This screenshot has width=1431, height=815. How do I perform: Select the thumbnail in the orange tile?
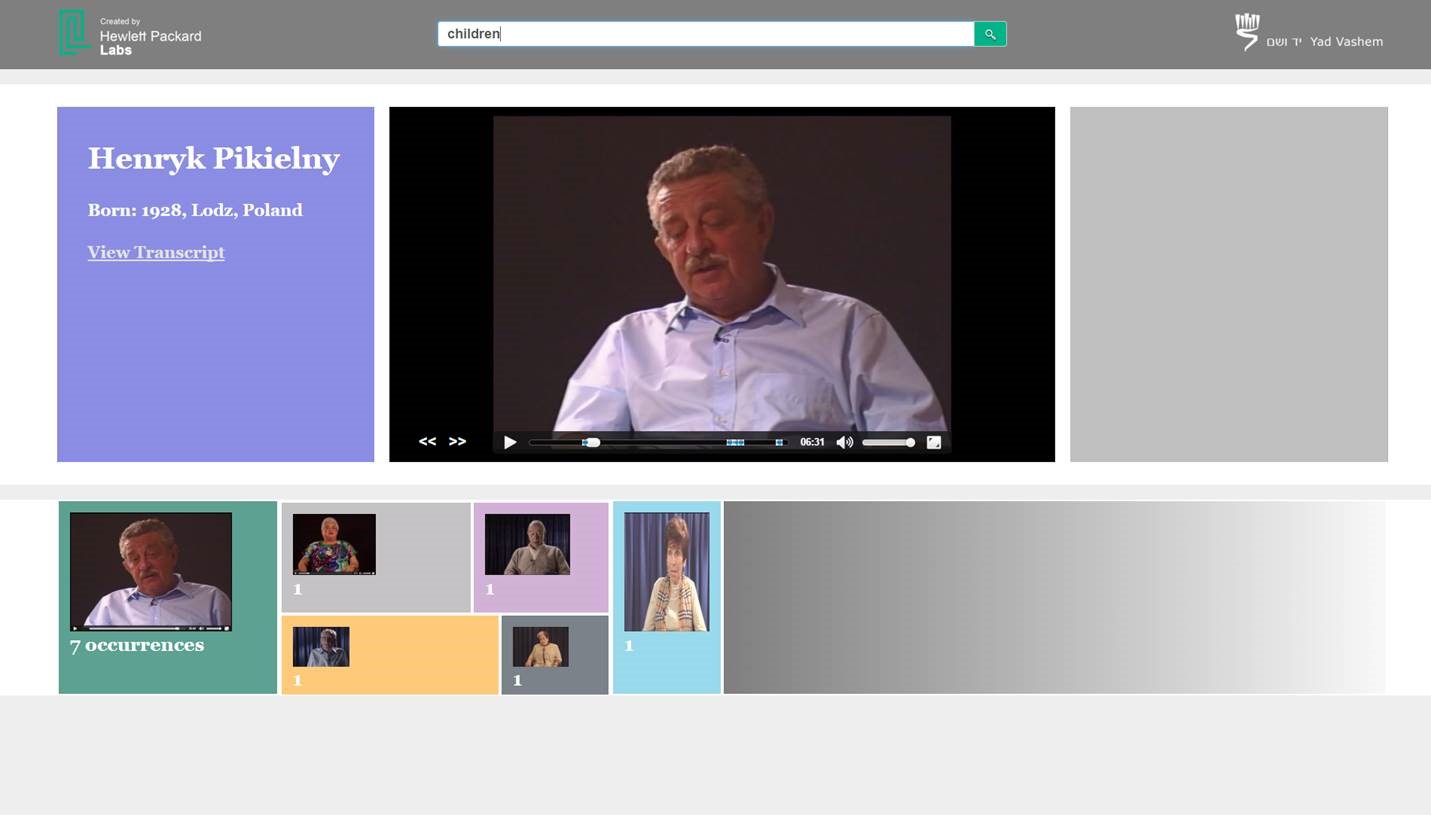tap(321, 647)
